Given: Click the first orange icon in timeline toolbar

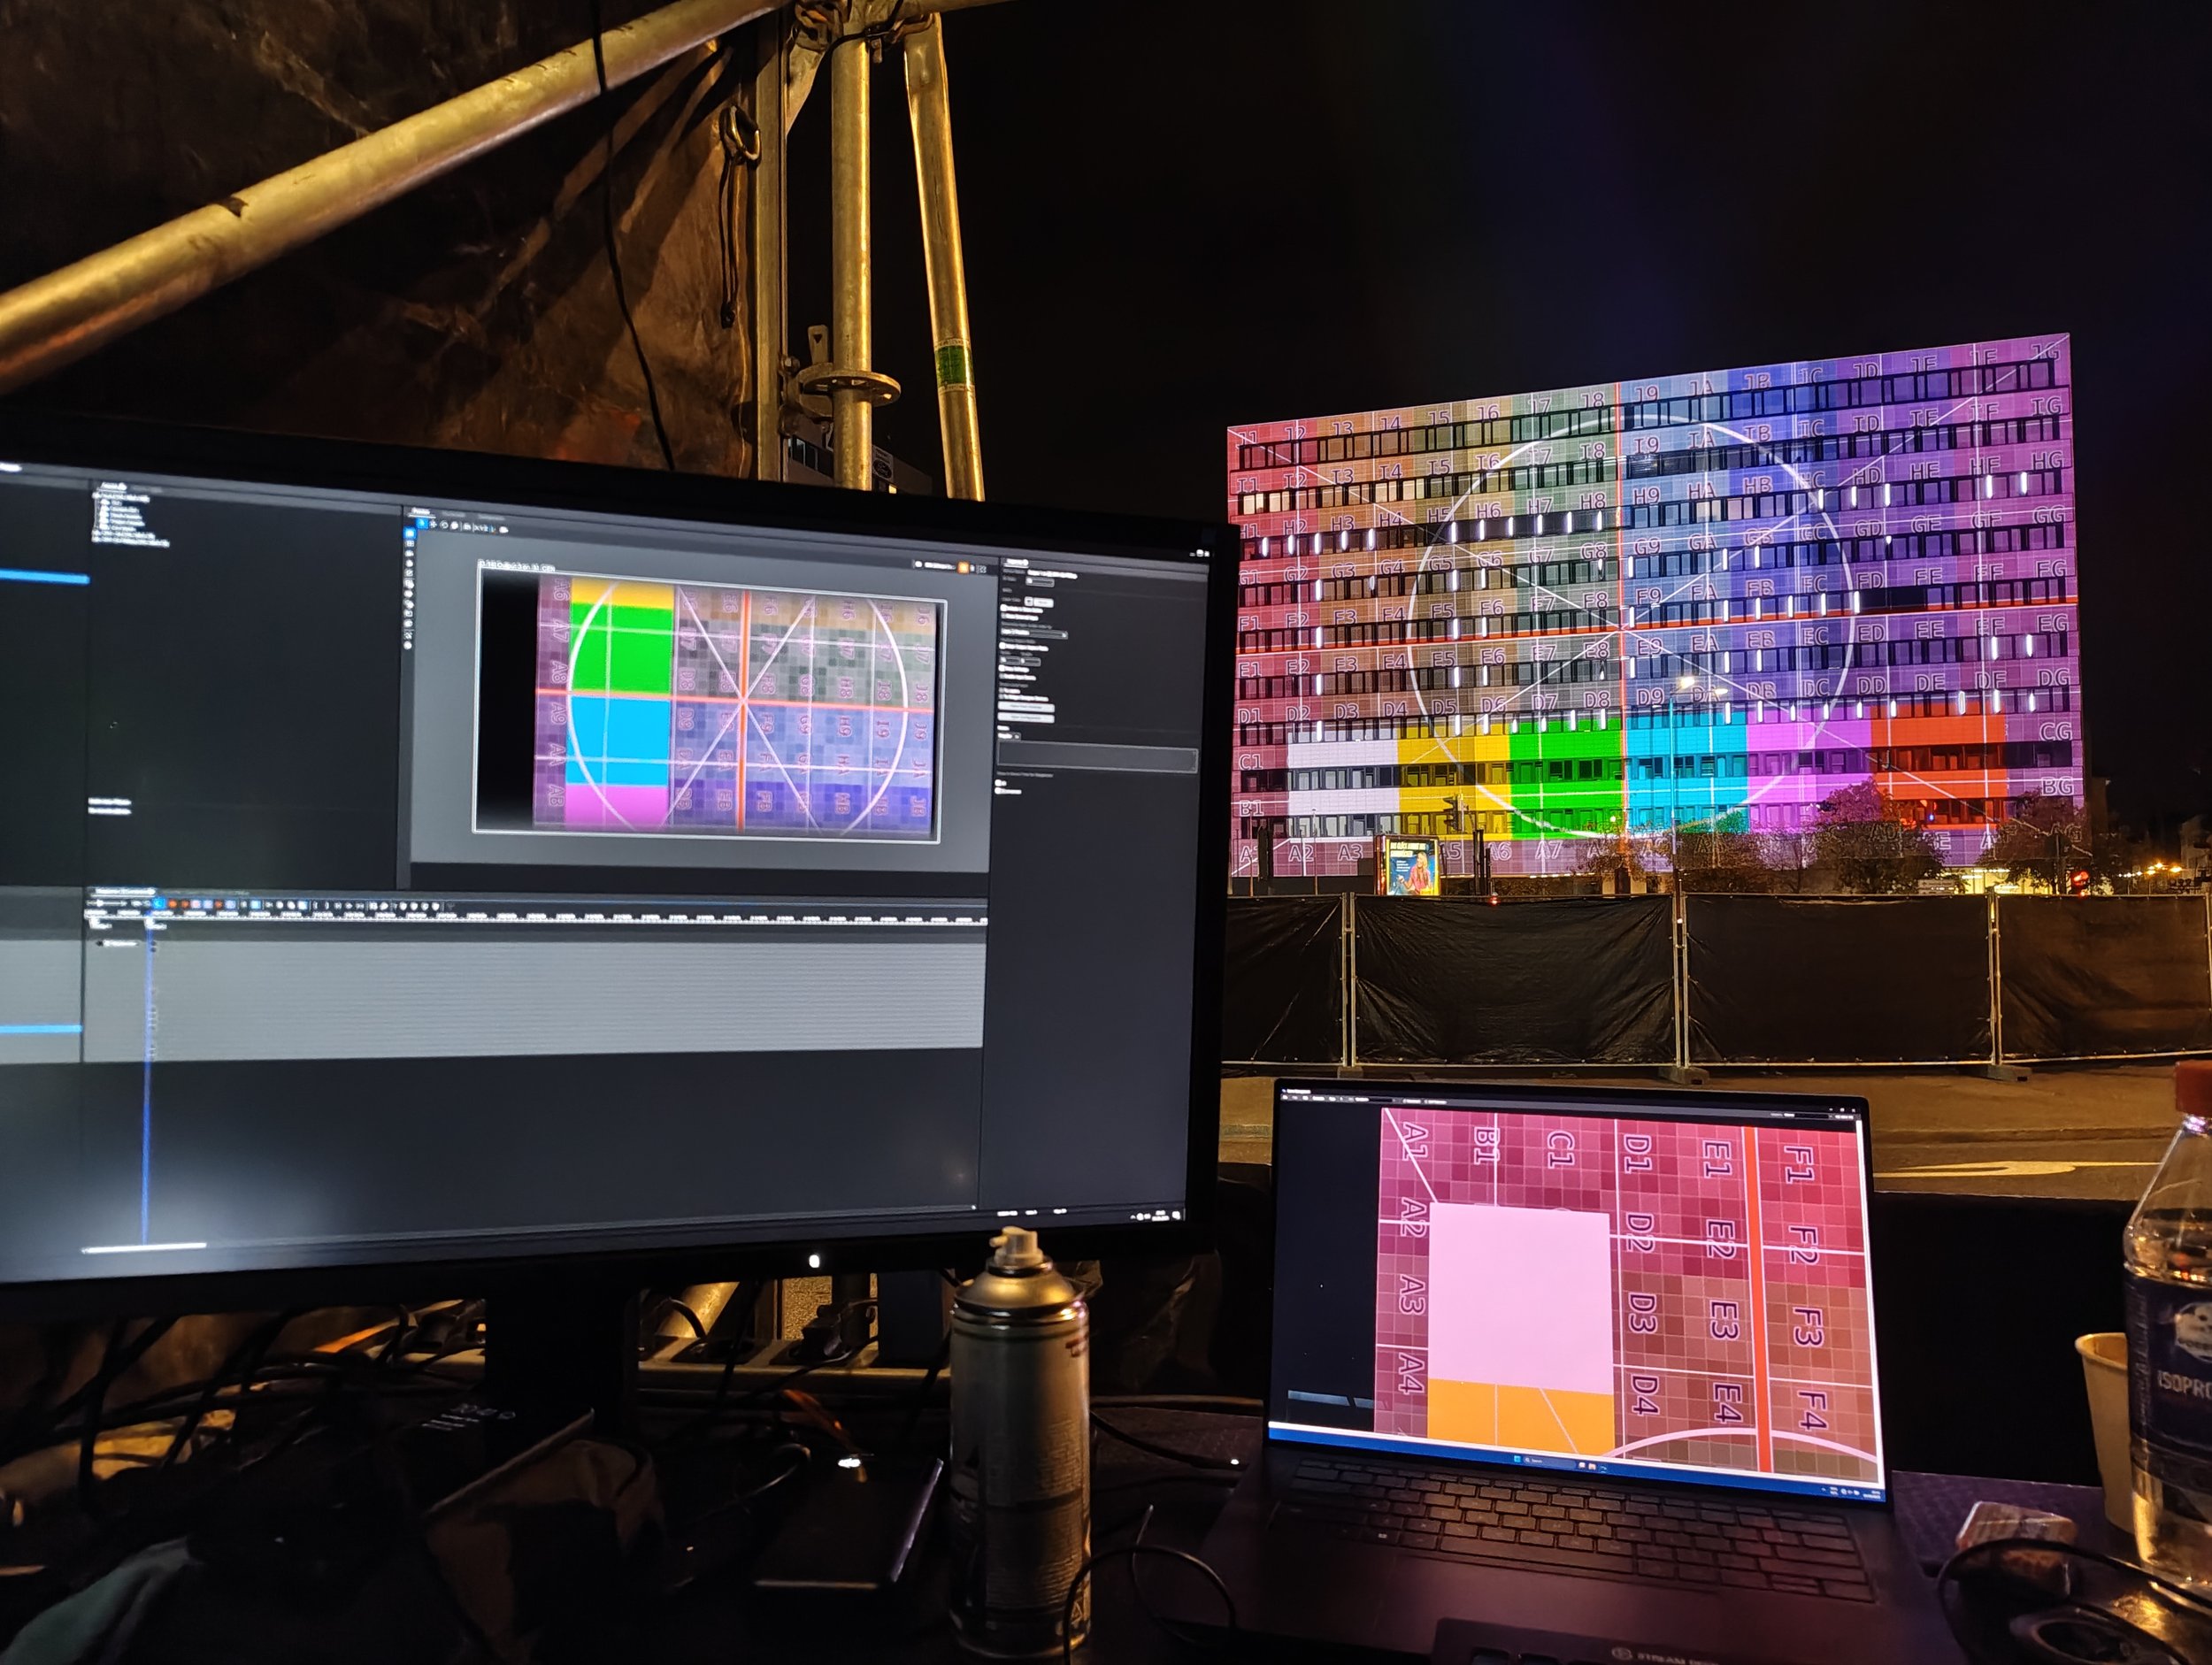Looking at the screenshot, I should [x=173, y=904].
